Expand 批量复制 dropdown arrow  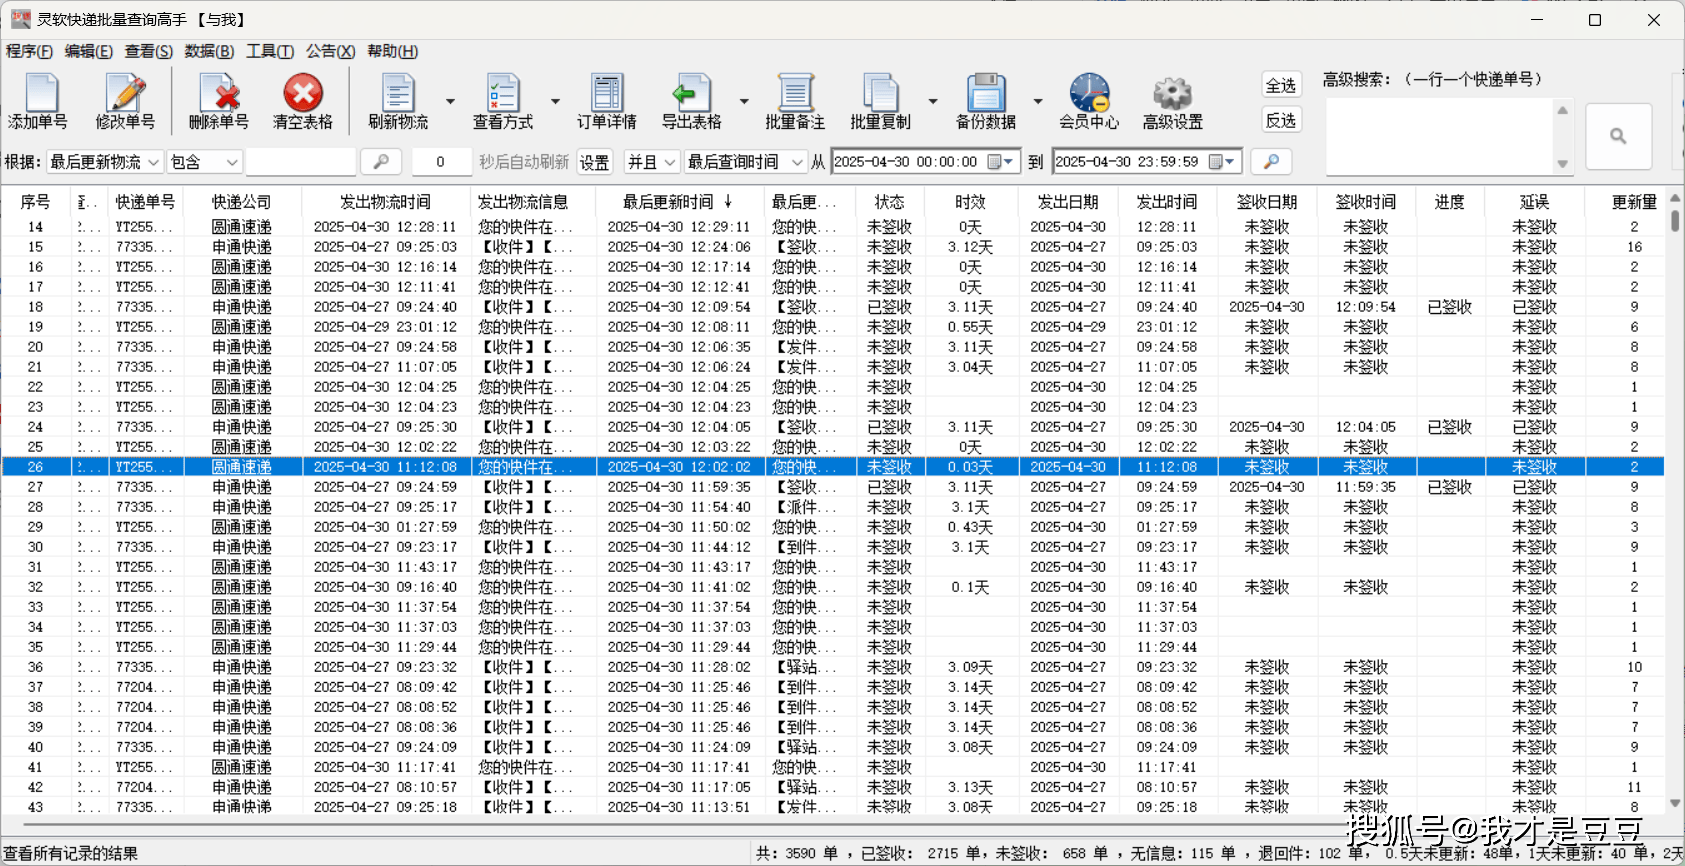tap(933, 101)
